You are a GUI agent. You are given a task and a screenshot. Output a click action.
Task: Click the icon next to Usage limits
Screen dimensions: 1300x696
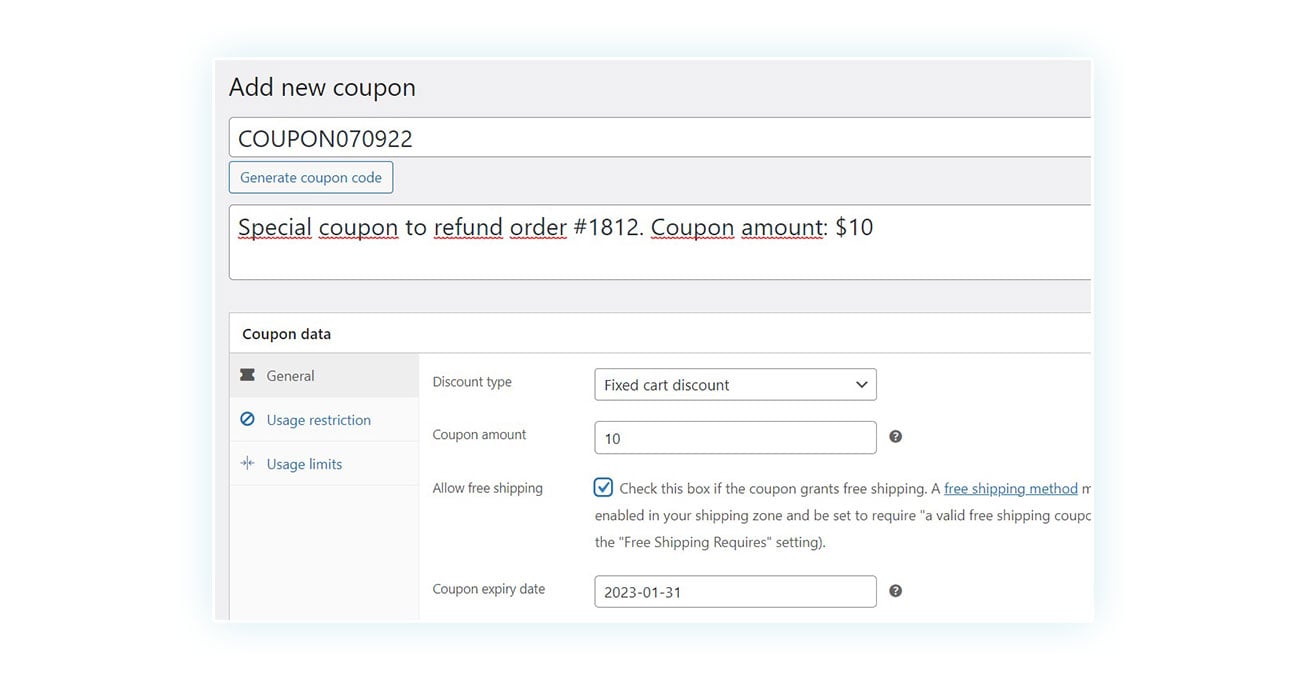click(x=247, y=463)
